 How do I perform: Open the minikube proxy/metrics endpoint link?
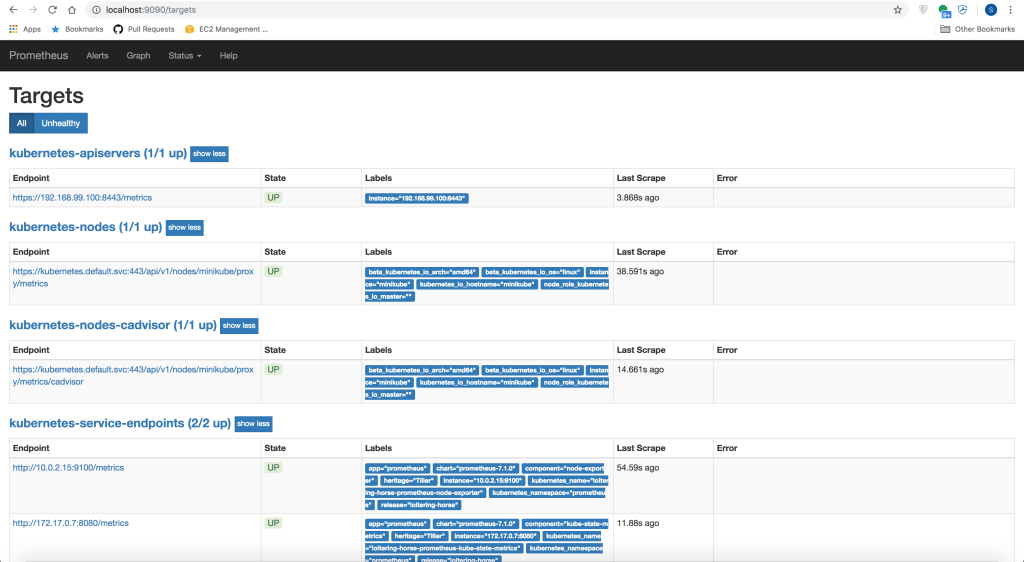click(x=133, y=277)
